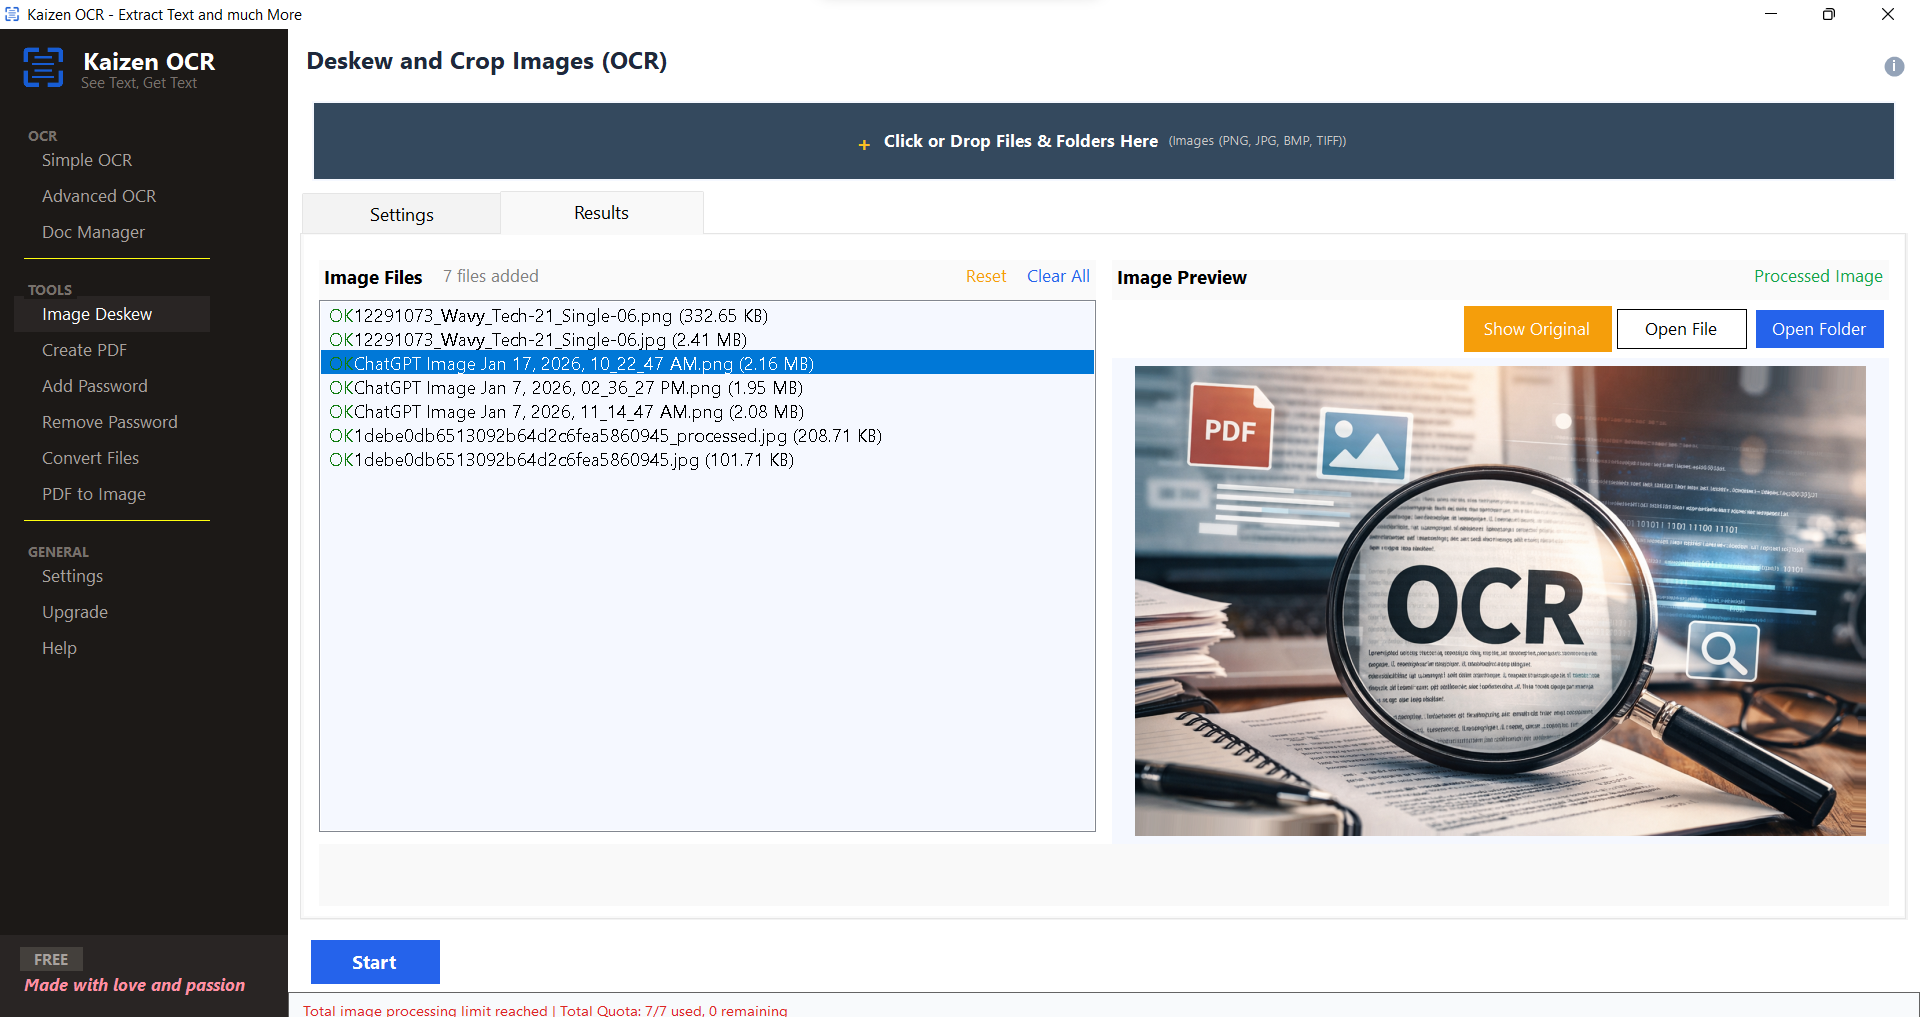Open Advanced OCR from the sidebar
1920x1017 pixels.
pos(98,196)
